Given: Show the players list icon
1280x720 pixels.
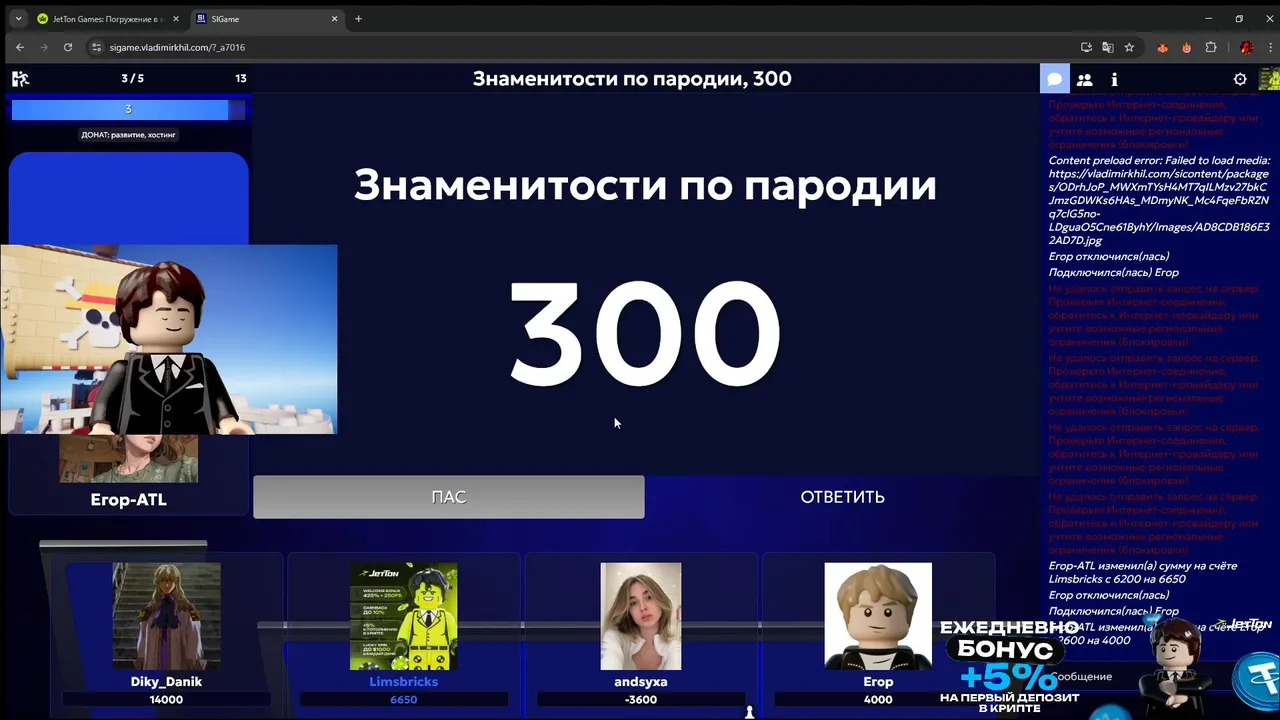Looking at the screenshot, I should click(1084, 79).
